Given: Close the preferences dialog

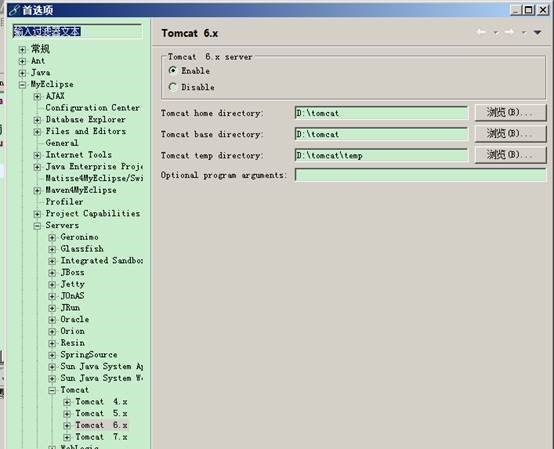Looking at the screenshot, I should 542,10.
